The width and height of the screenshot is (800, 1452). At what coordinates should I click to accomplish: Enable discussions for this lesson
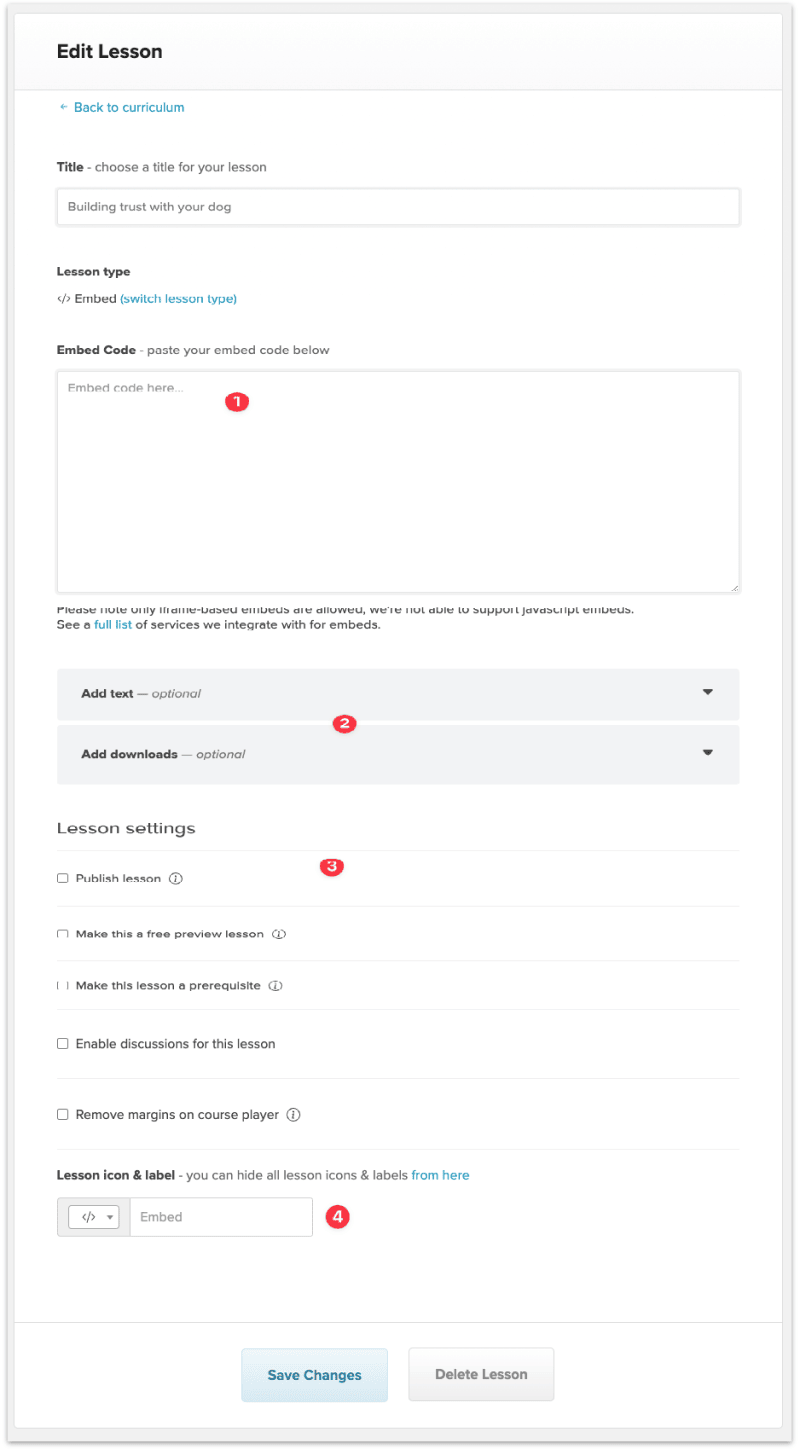[x=62, y=1043]
